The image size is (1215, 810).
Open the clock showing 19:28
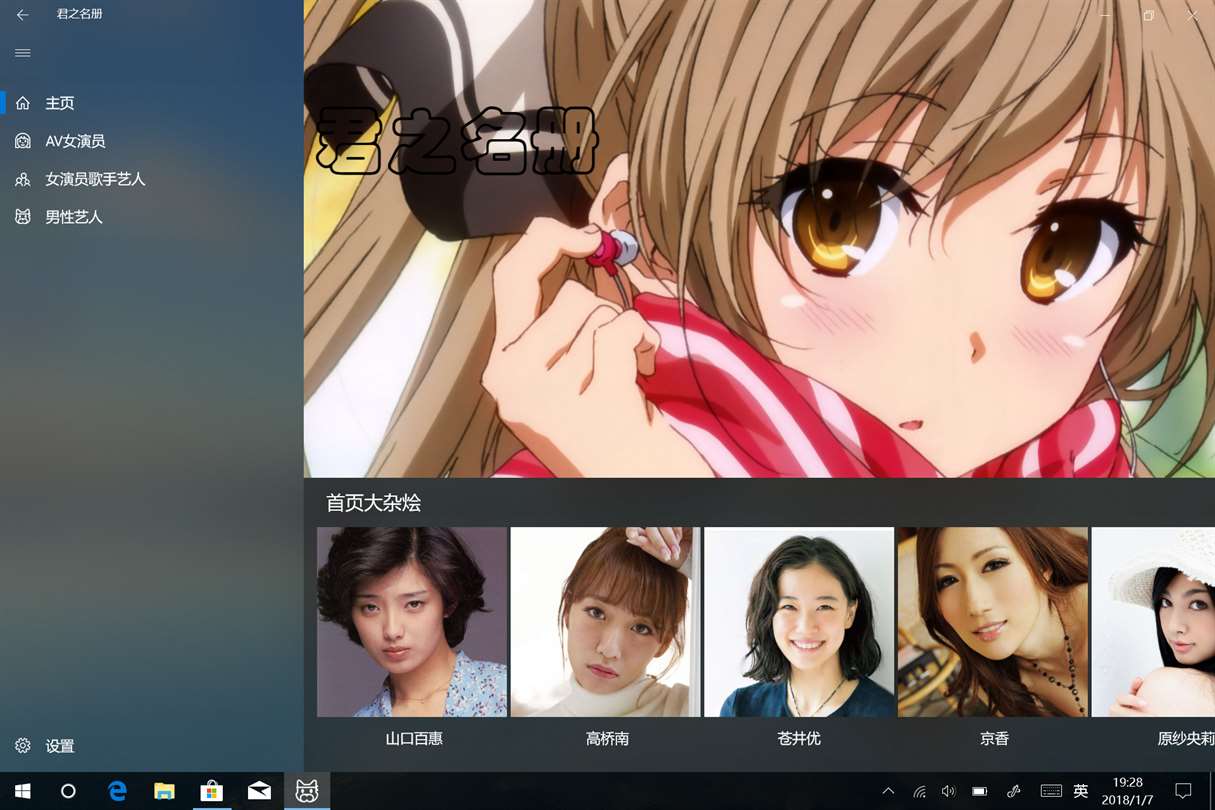click(x=1128, y=791)
